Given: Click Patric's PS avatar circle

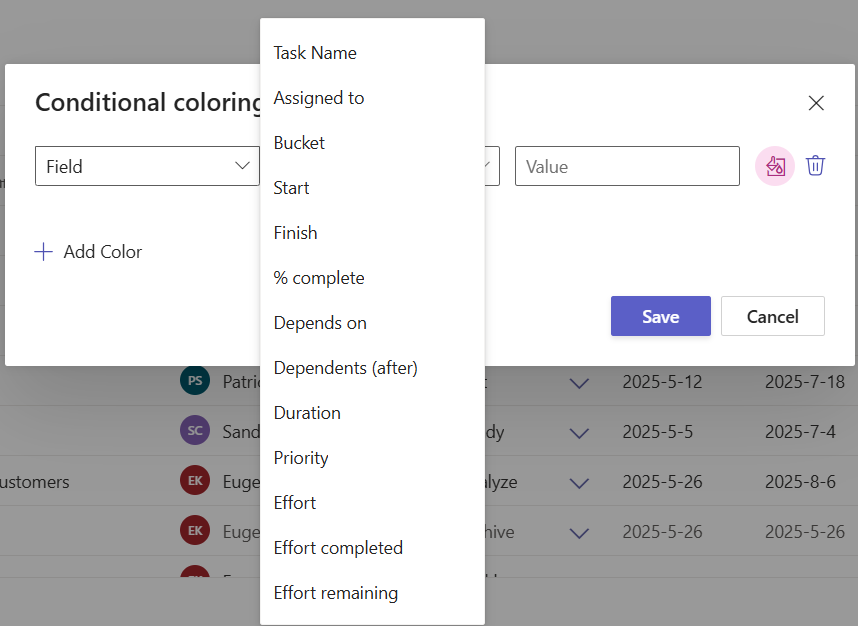Looking at the screenshot, I should tap(196, 381).
